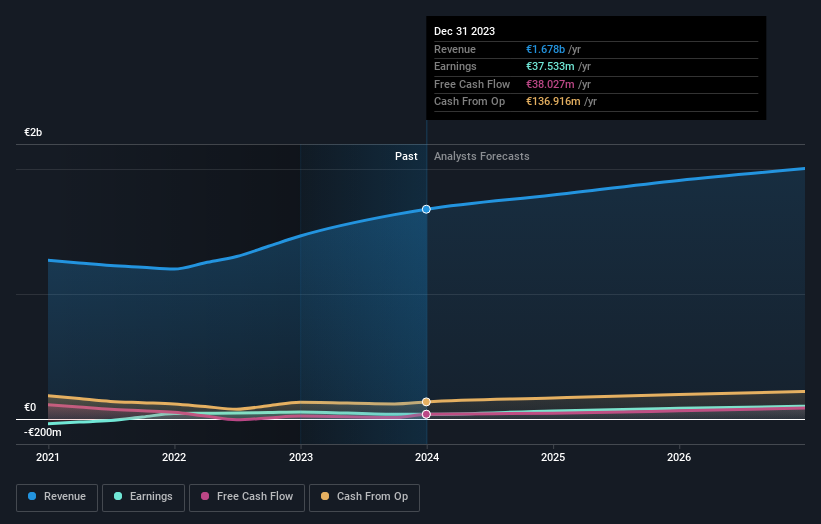Click the 2022 x-axis label
Image resolution: width=821 pixels, height=524 pixels.
tap(174, 457)
